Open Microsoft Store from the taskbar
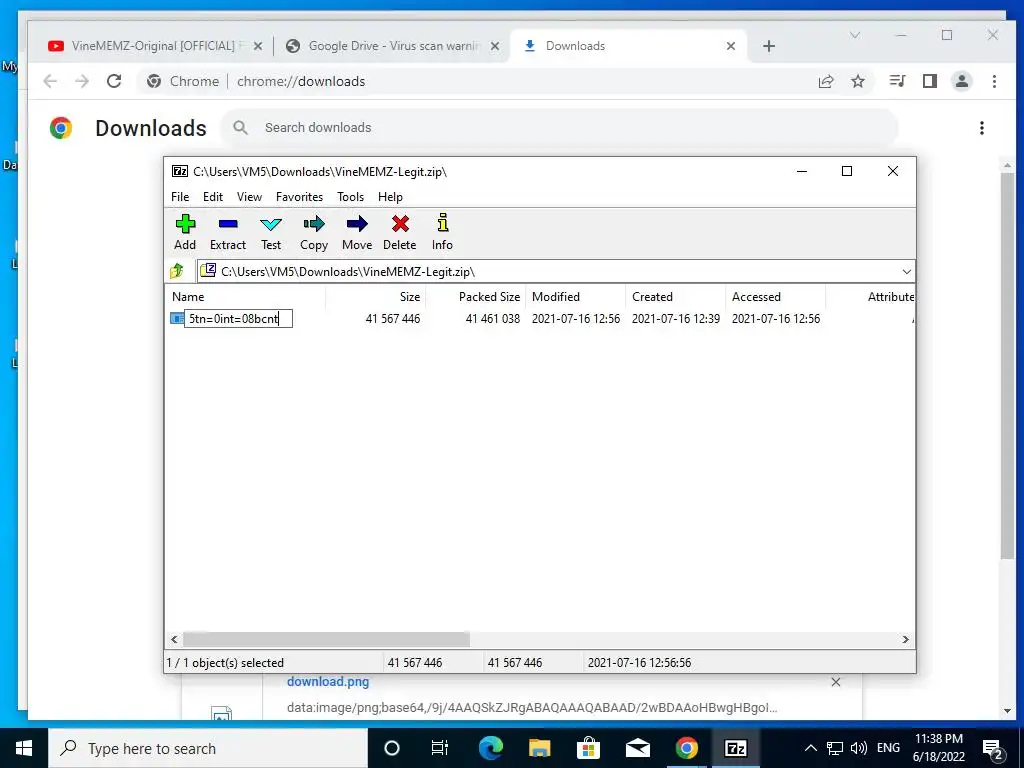Image resolution: width=1024 pixels, height=768 pixels. [x=588, y=748]
